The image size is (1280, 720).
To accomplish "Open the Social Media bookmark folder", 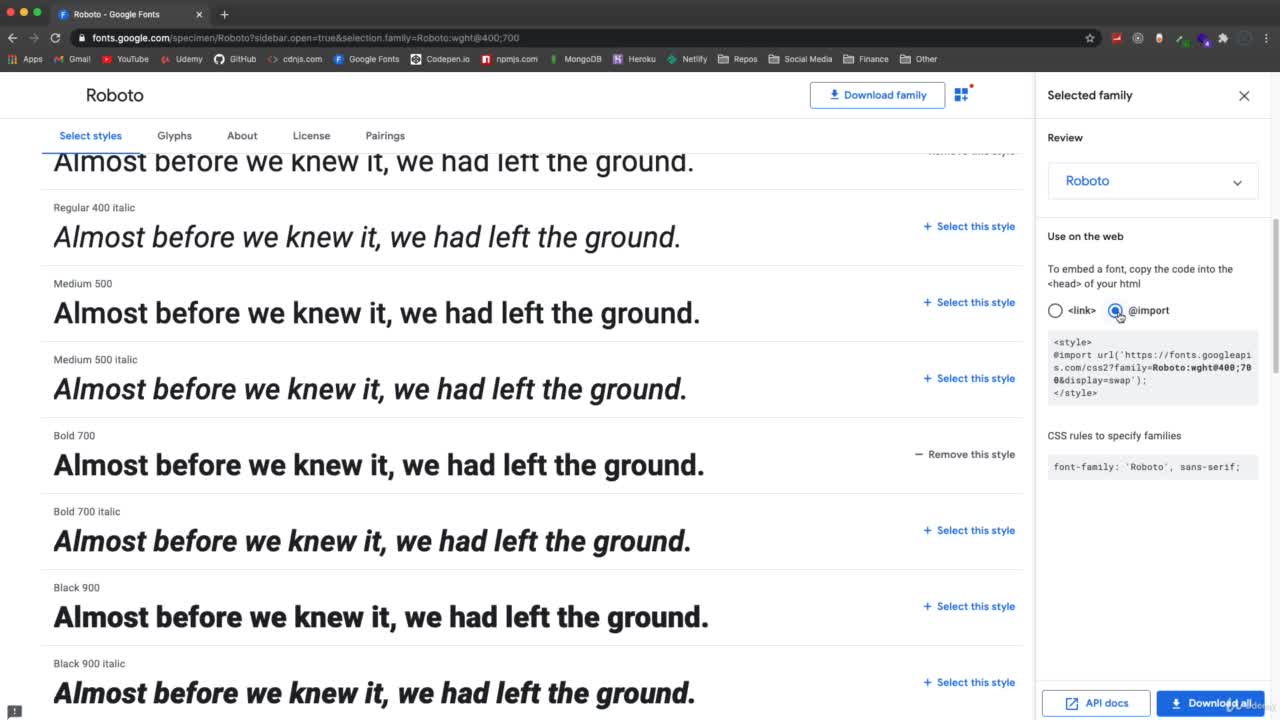I will [x=800, y=59].
